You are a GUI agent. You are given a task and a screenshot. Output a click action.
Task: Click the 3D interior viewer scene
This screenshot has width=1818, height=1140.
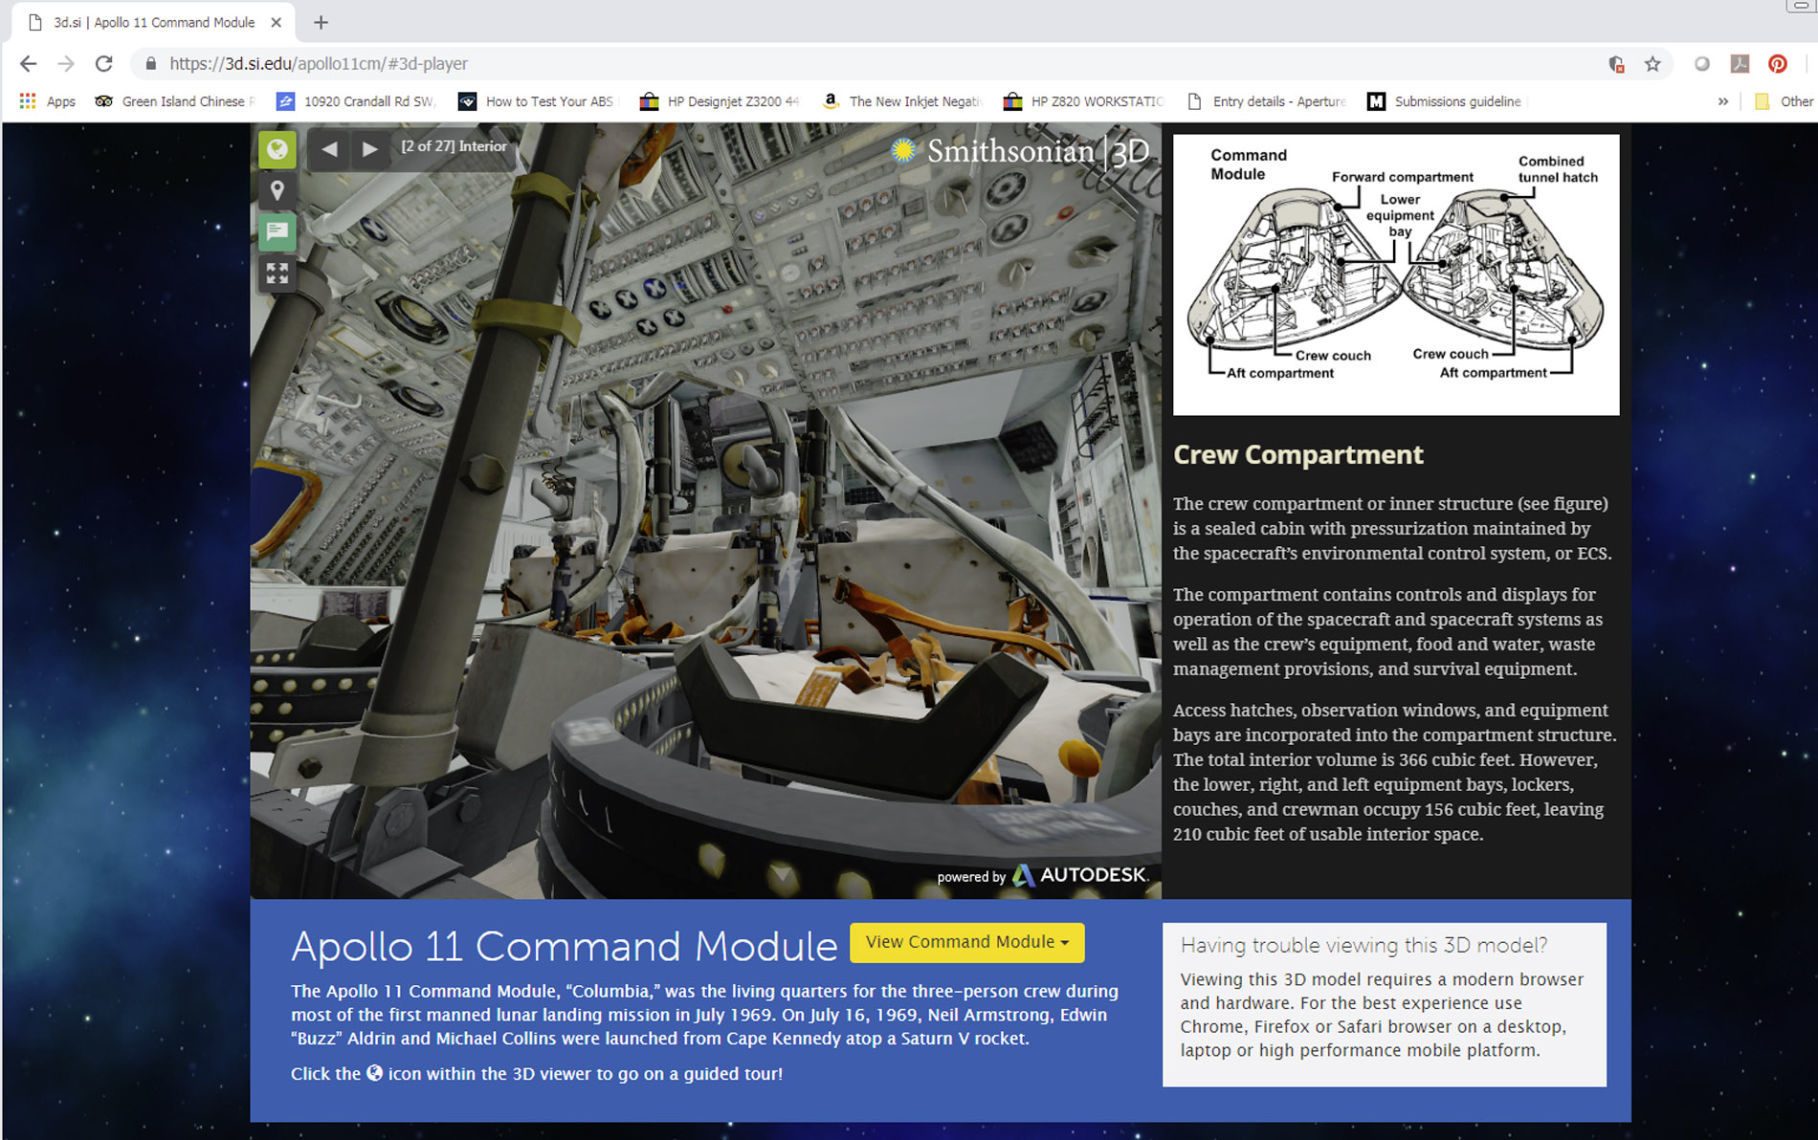click(x=706, y=510)
